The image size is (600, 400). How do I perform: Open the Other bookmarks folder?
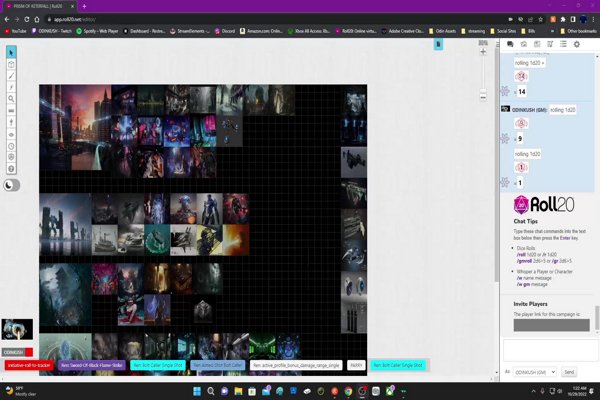pyautogui.click(x=578, y=31)
